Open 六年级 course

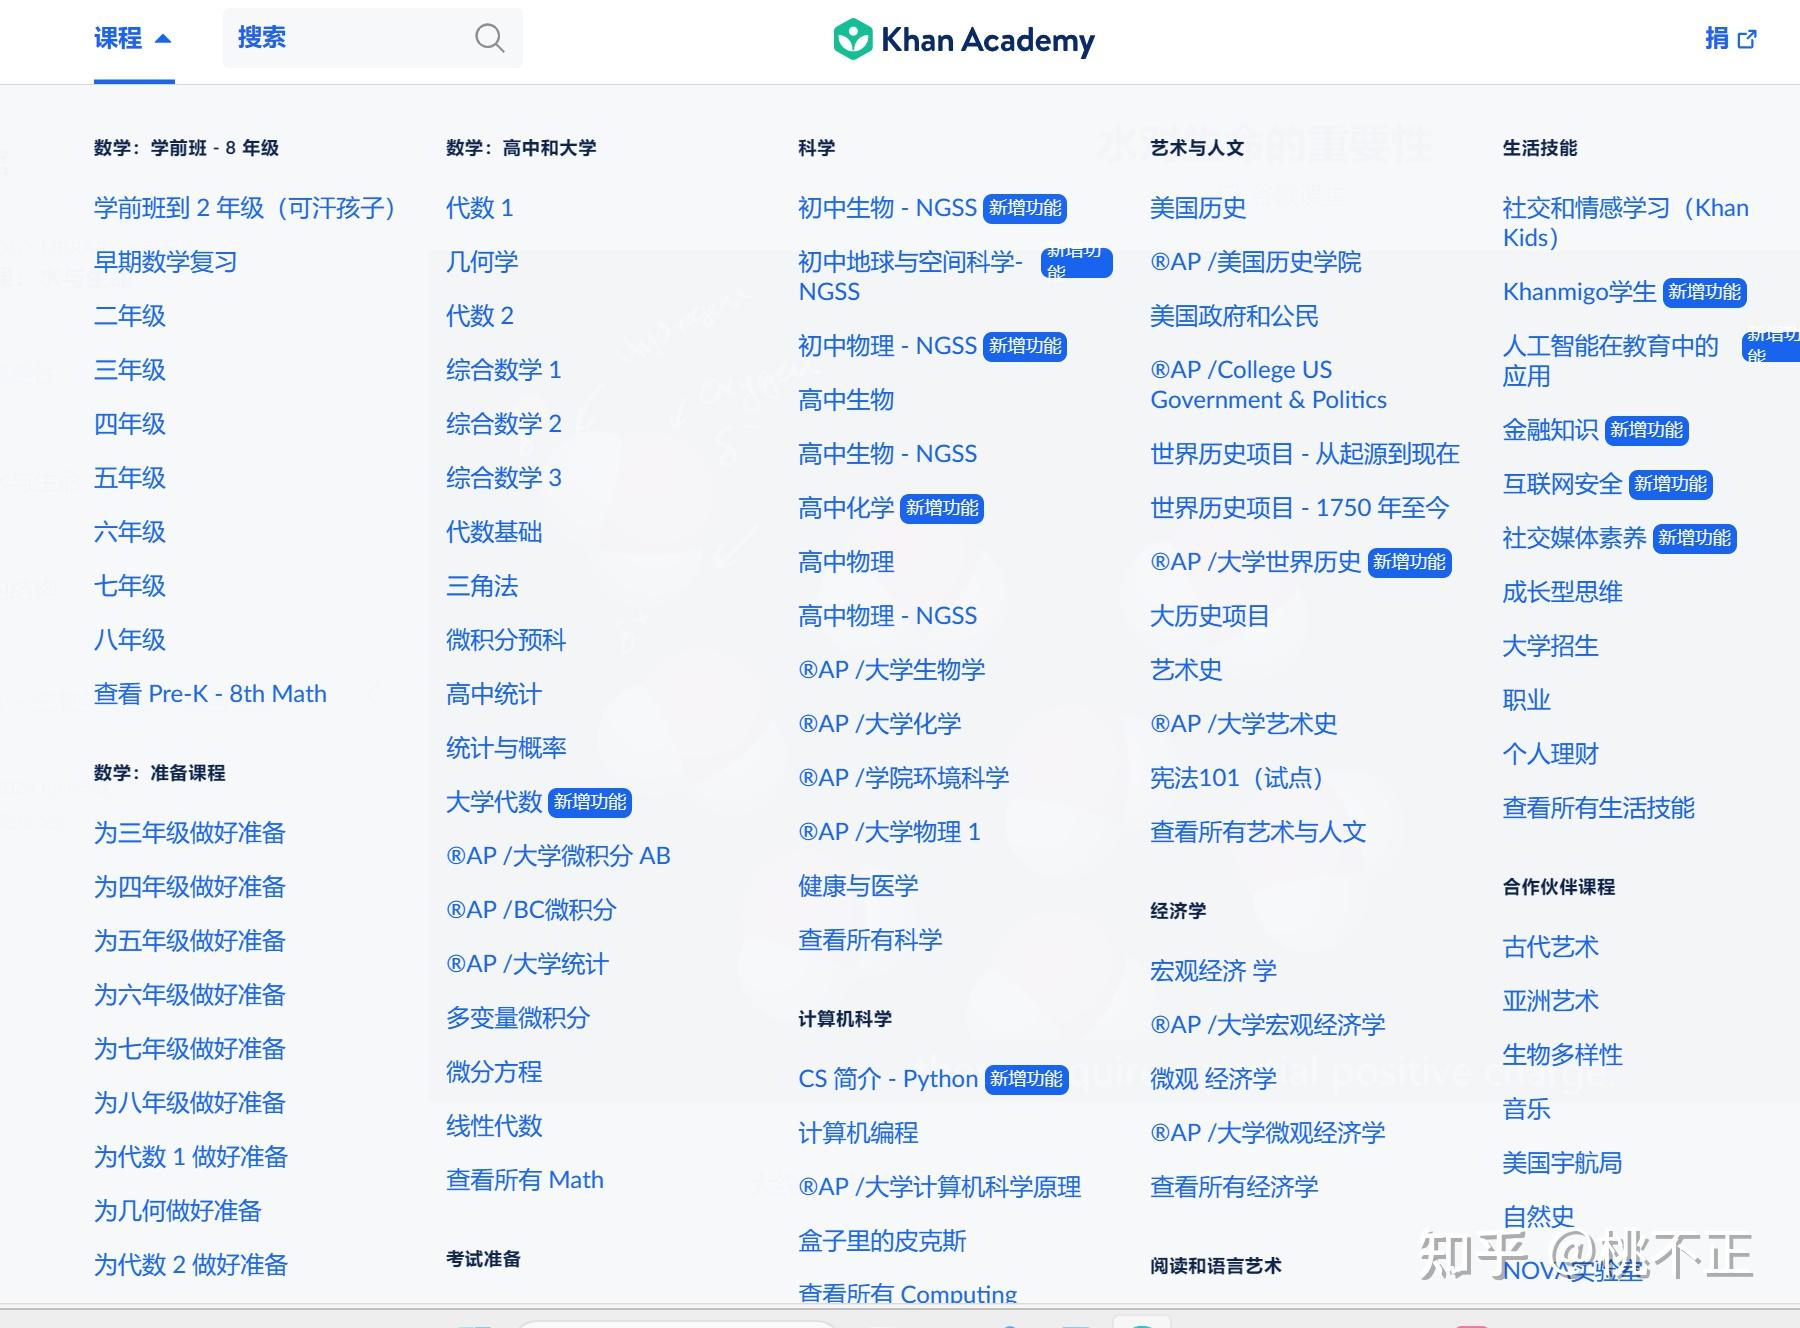coord(130,532)
